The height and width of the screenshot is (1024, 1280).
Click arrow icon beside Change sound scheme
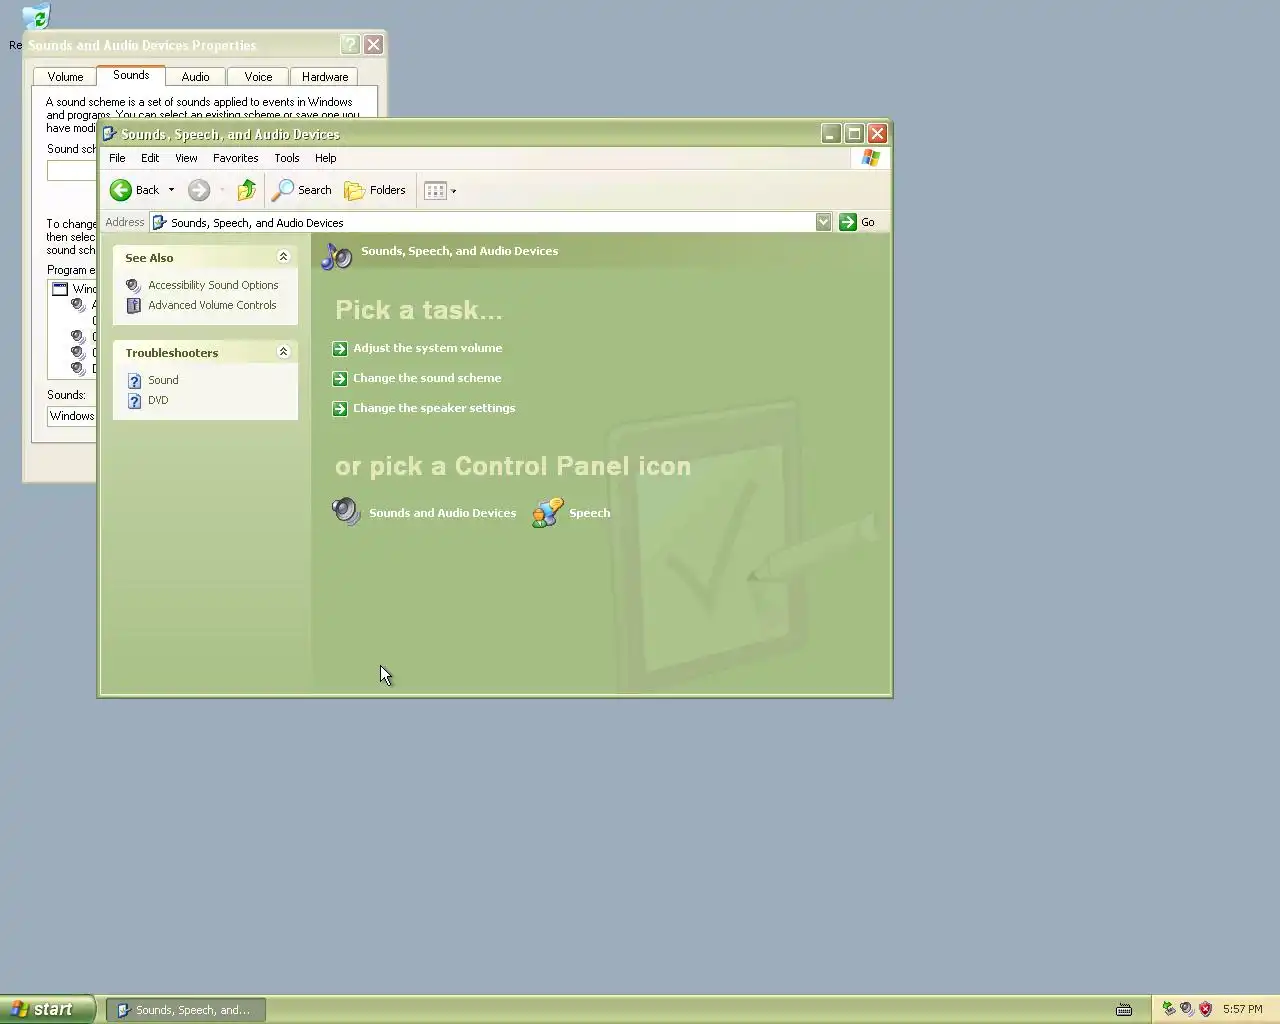pyautogui.click(x=340, y=378)
